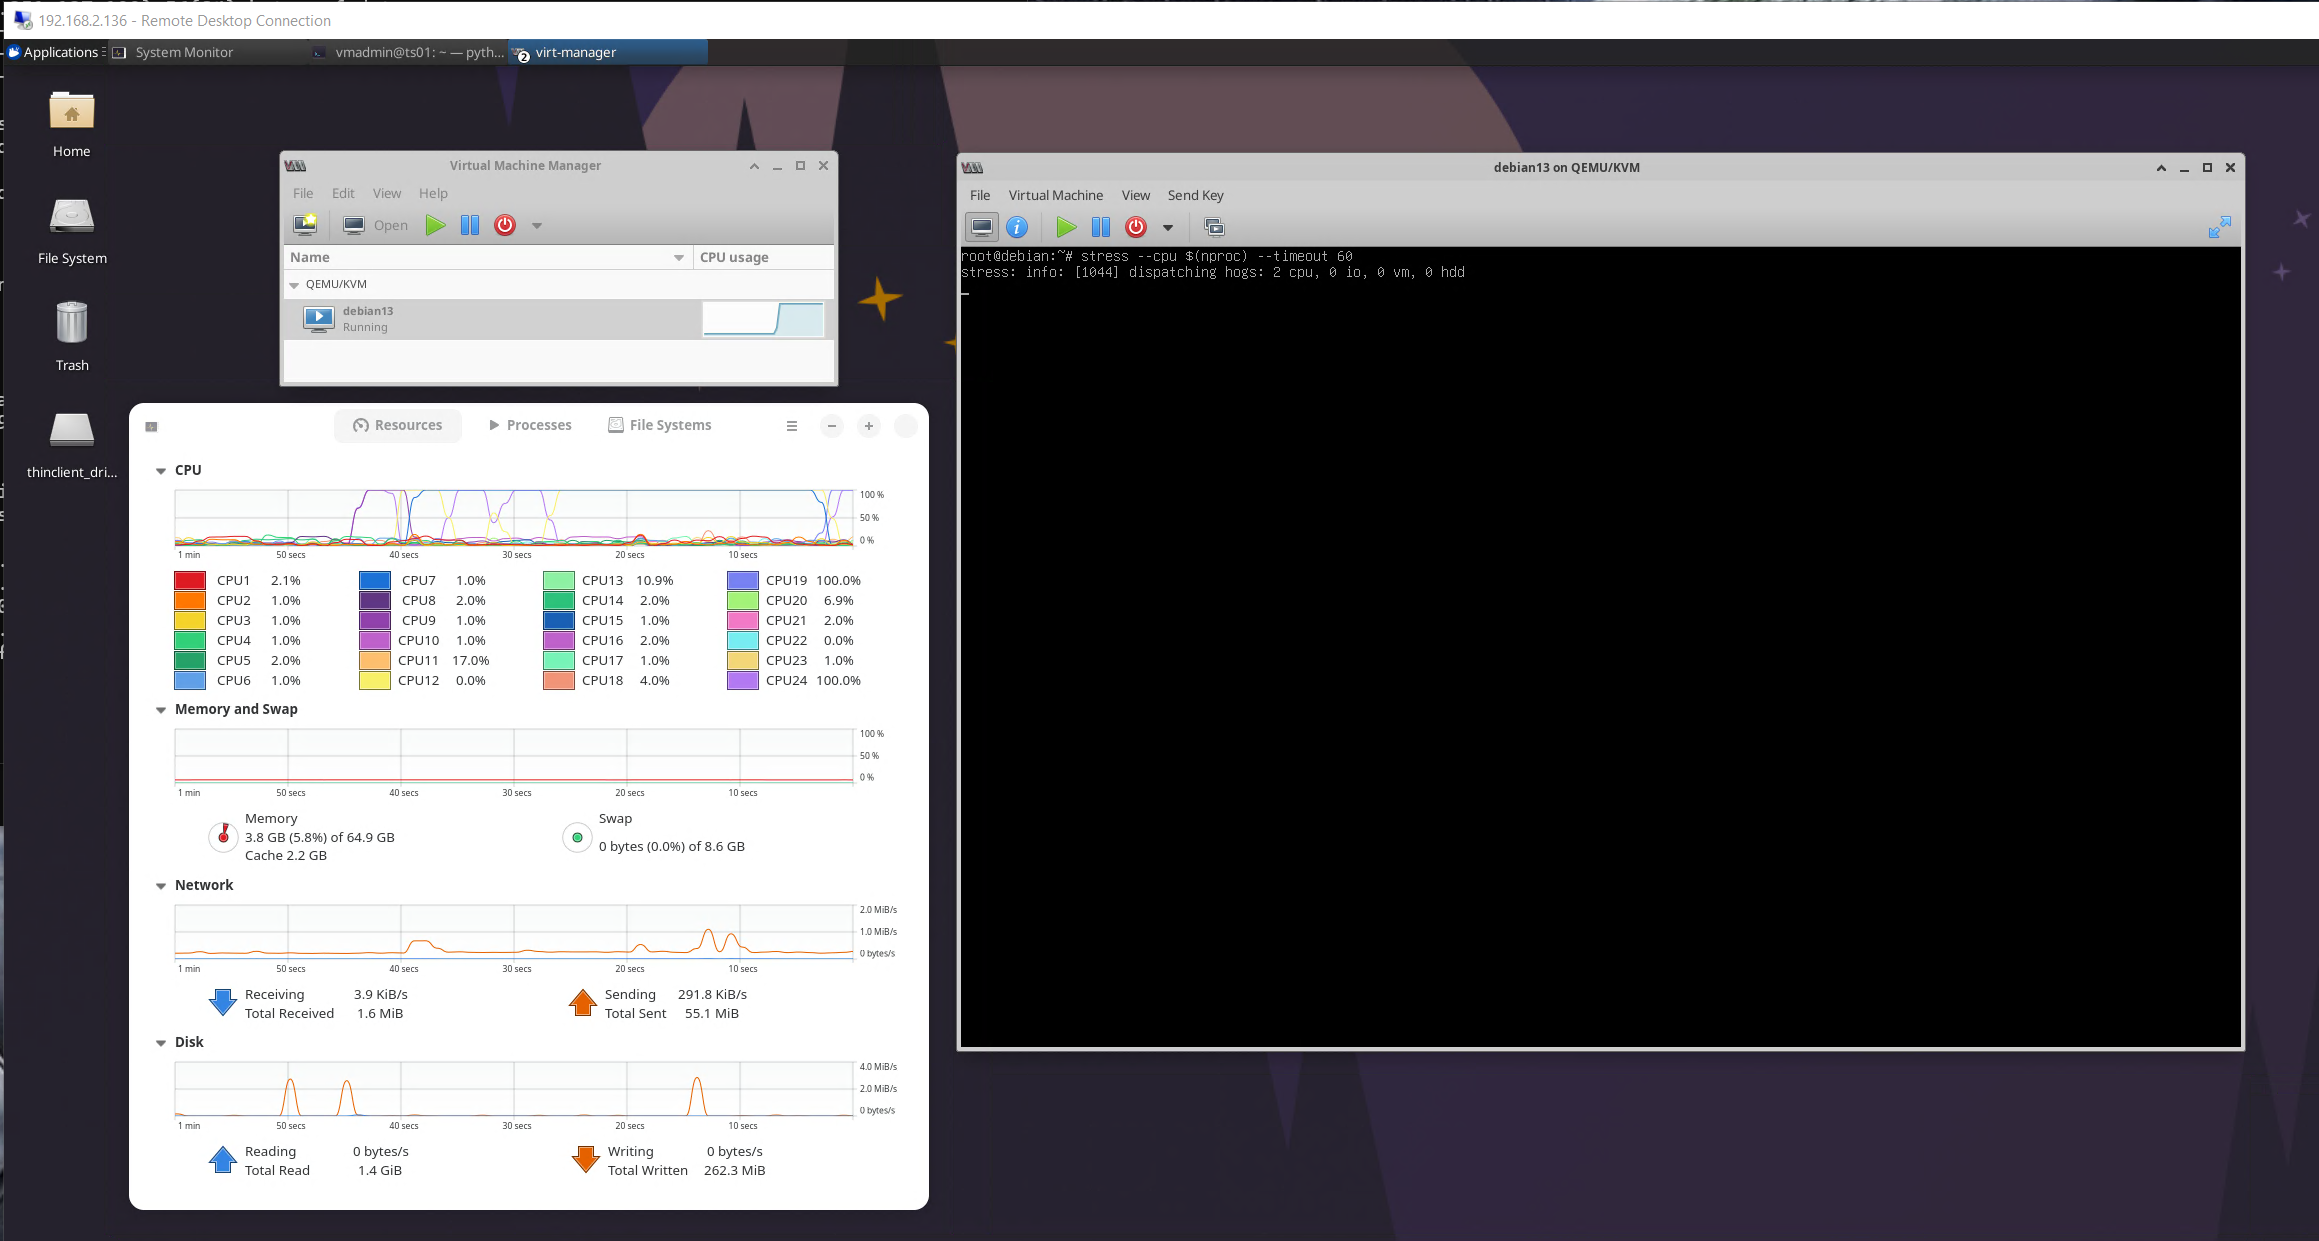Open the System Monitor hamburger menu

pos(792,426)
